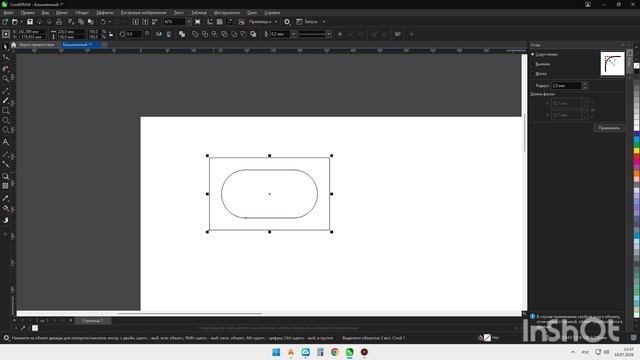The height and width of the screenshot is (360, 640).
Task: Select the Pick tool in toolbox
Action: (x=5, y=47)
